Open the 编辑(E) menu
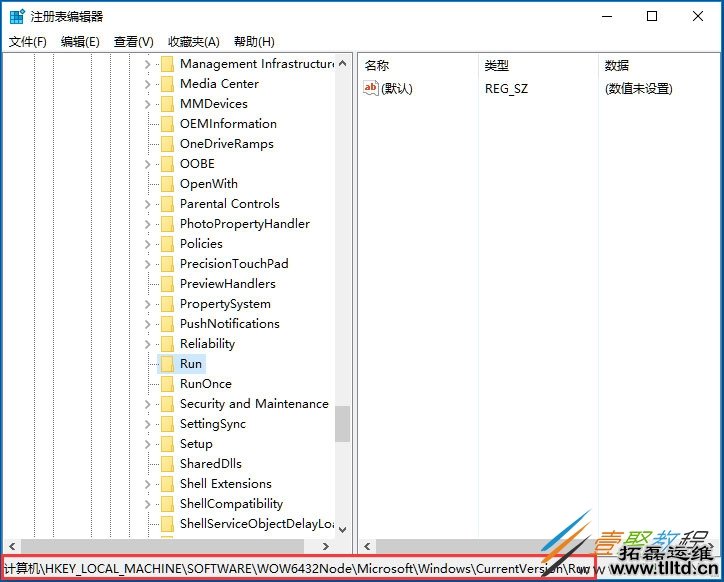Image resolution: width=724 pixels, height=582 pixels. pyautogui.click(x=80, y=42)
